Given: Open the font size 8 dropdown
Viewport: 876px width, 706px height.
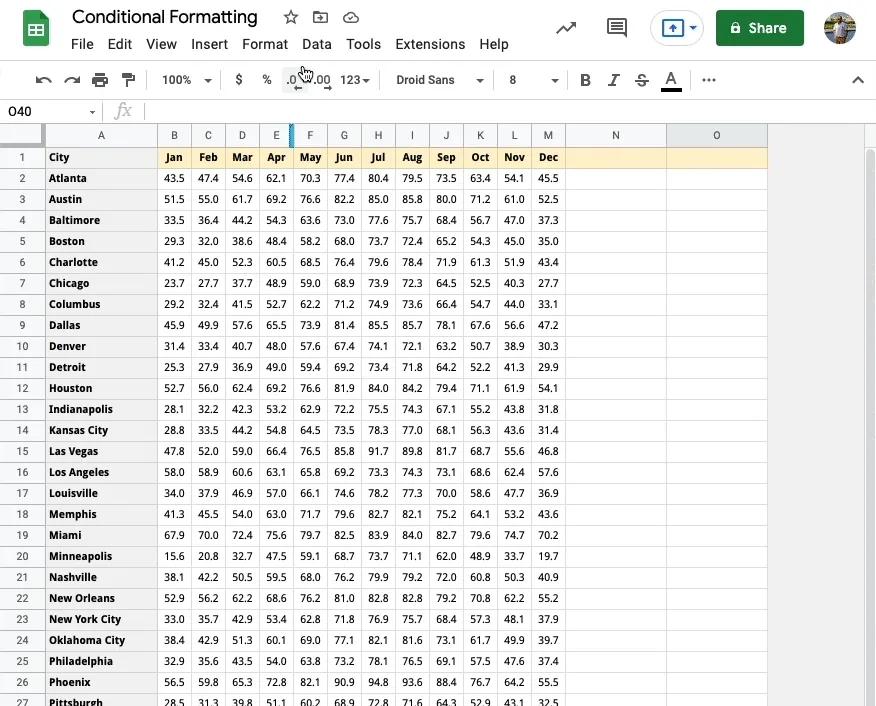Looking at the screenshot, I should [x=533, y=80].
